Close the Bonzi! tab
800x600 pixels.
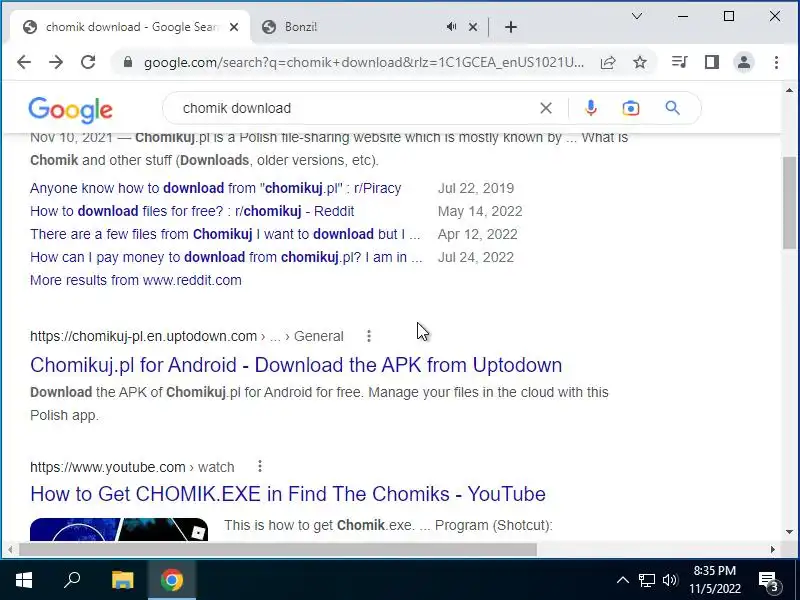473,27
